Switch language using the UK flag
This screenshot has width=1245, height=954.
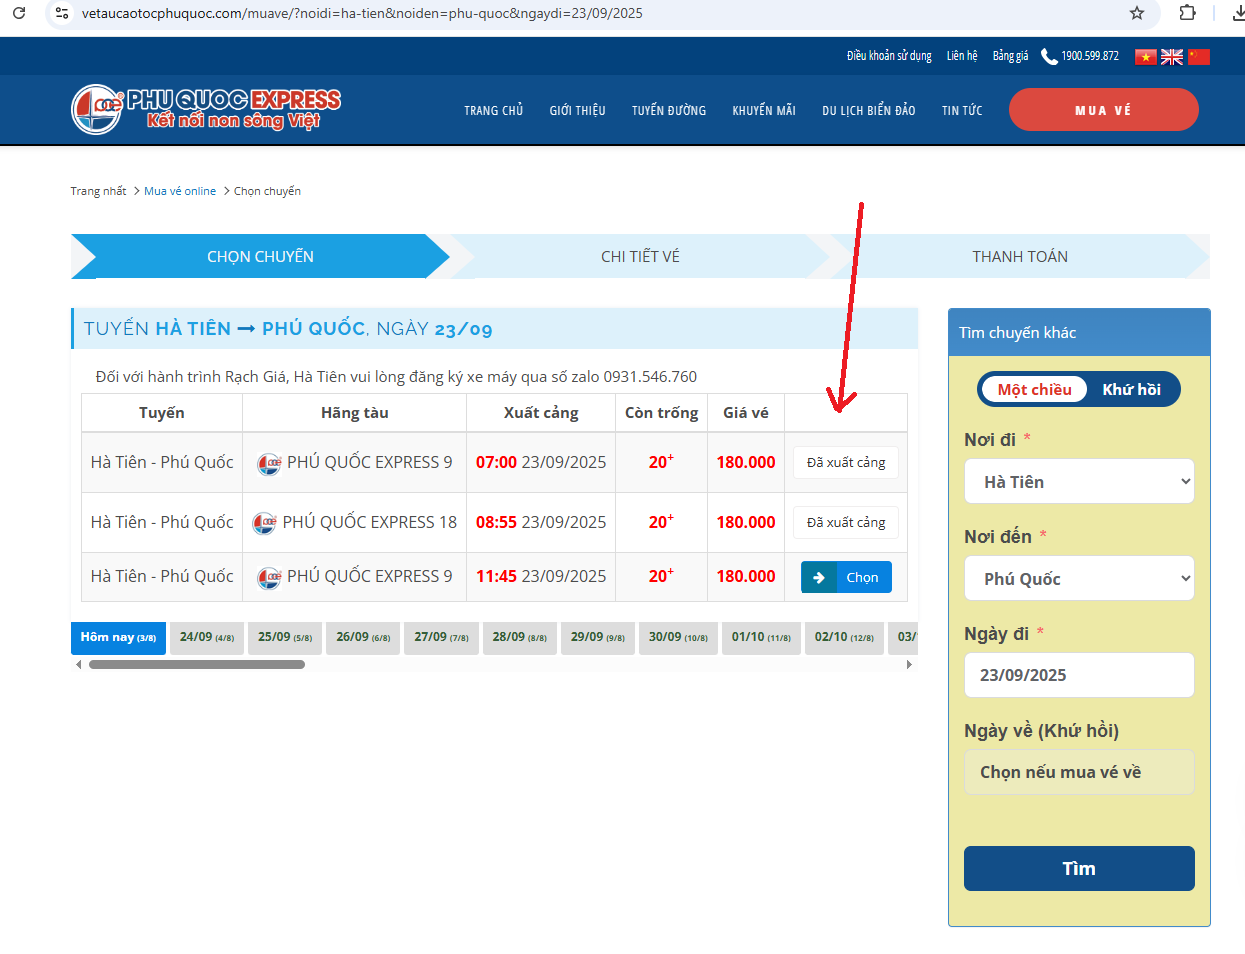1172,57
